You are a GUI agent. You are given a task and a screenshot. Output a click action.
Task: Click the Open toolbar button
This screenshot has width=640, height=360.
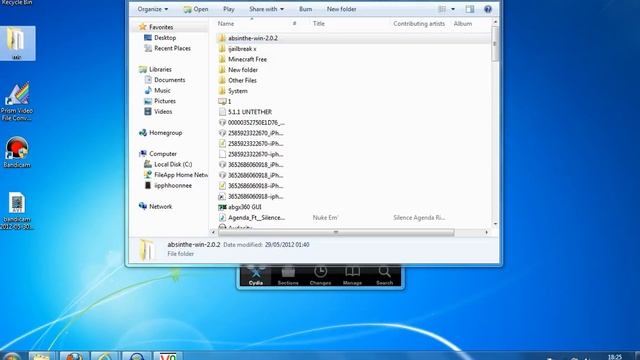point(196,9)
